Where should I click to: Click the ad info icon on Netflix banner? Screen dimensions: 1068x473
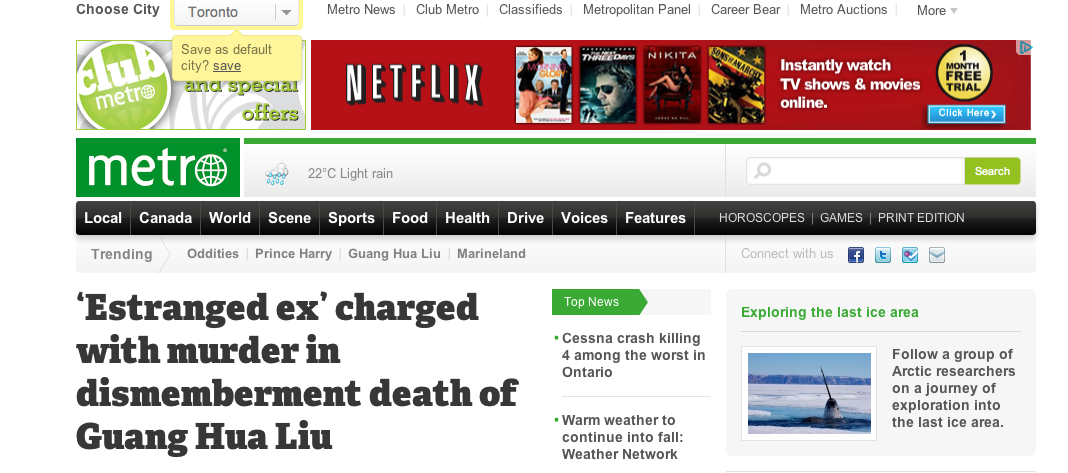point(1024,47)
